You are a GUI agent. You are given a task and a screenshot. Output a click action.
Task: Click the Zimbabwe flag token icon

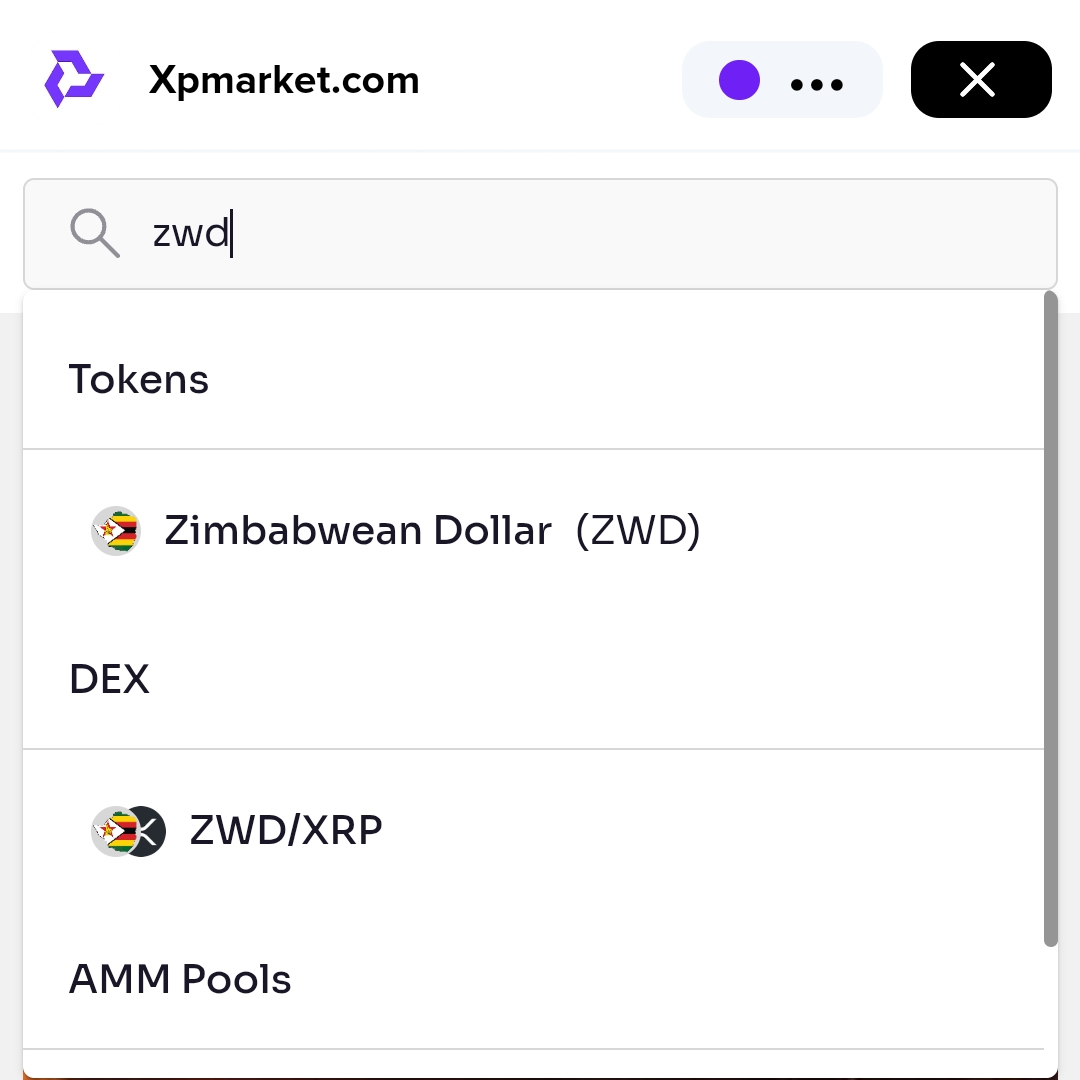116,530
